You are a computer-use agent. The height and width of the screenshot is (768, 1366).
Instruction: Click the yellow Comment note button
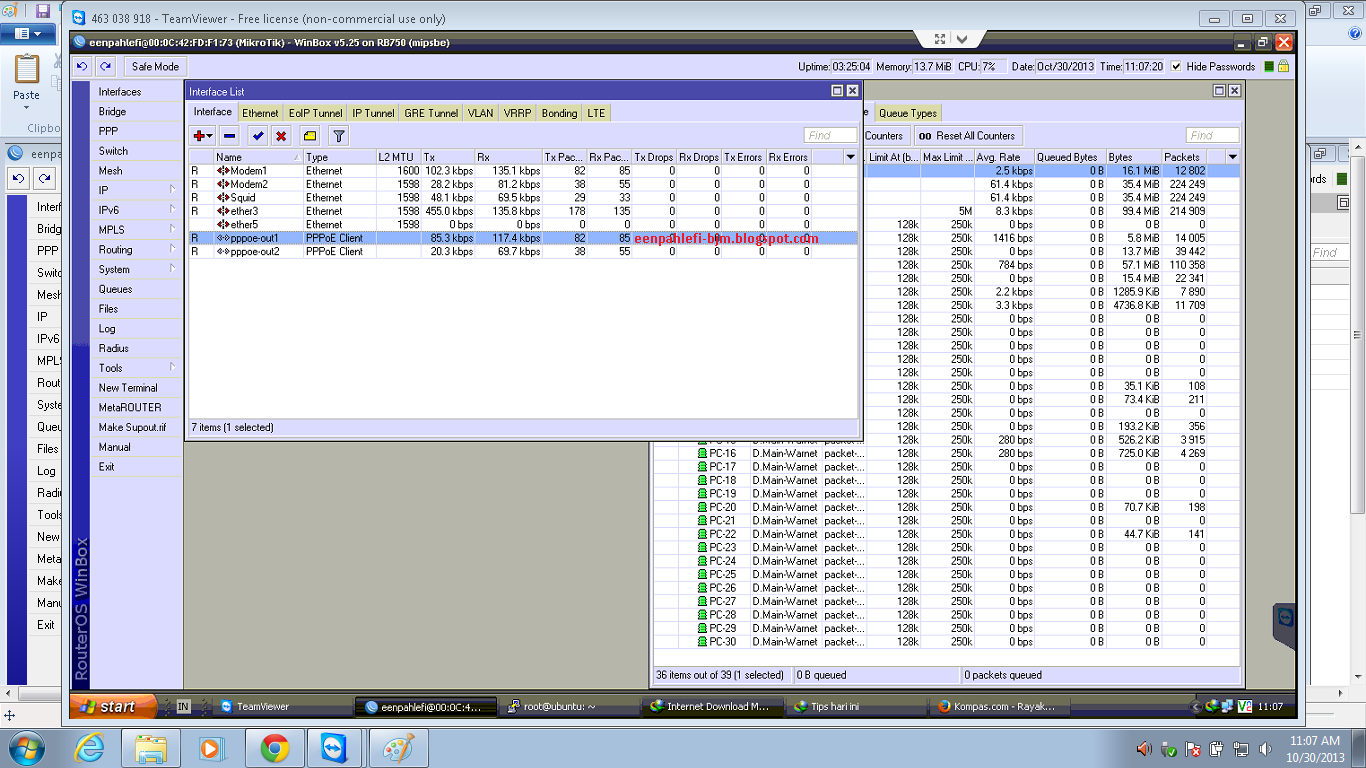310,136
